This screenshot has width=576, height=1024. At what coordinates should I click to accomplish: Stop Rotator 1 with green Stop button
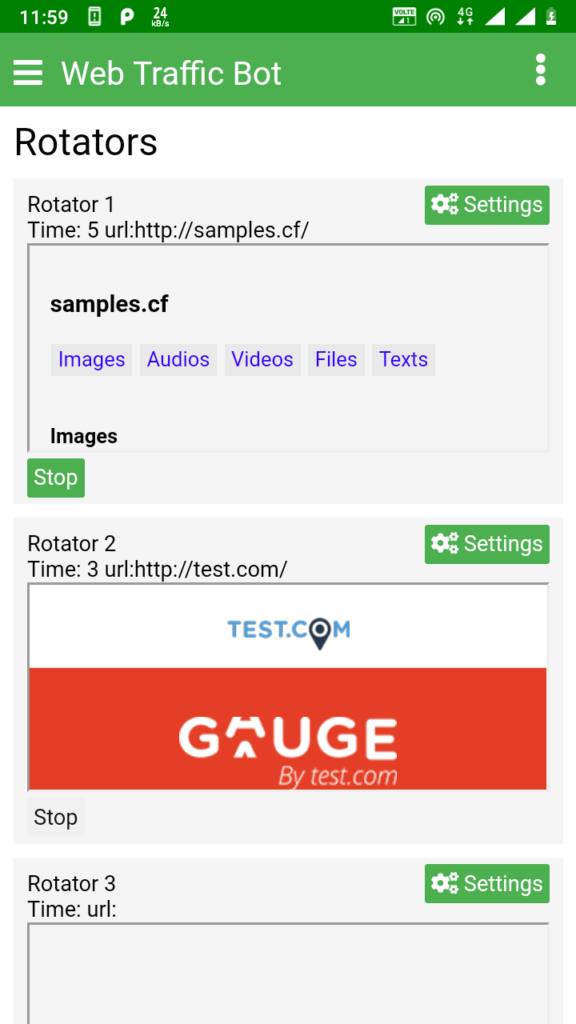[56, 478]
